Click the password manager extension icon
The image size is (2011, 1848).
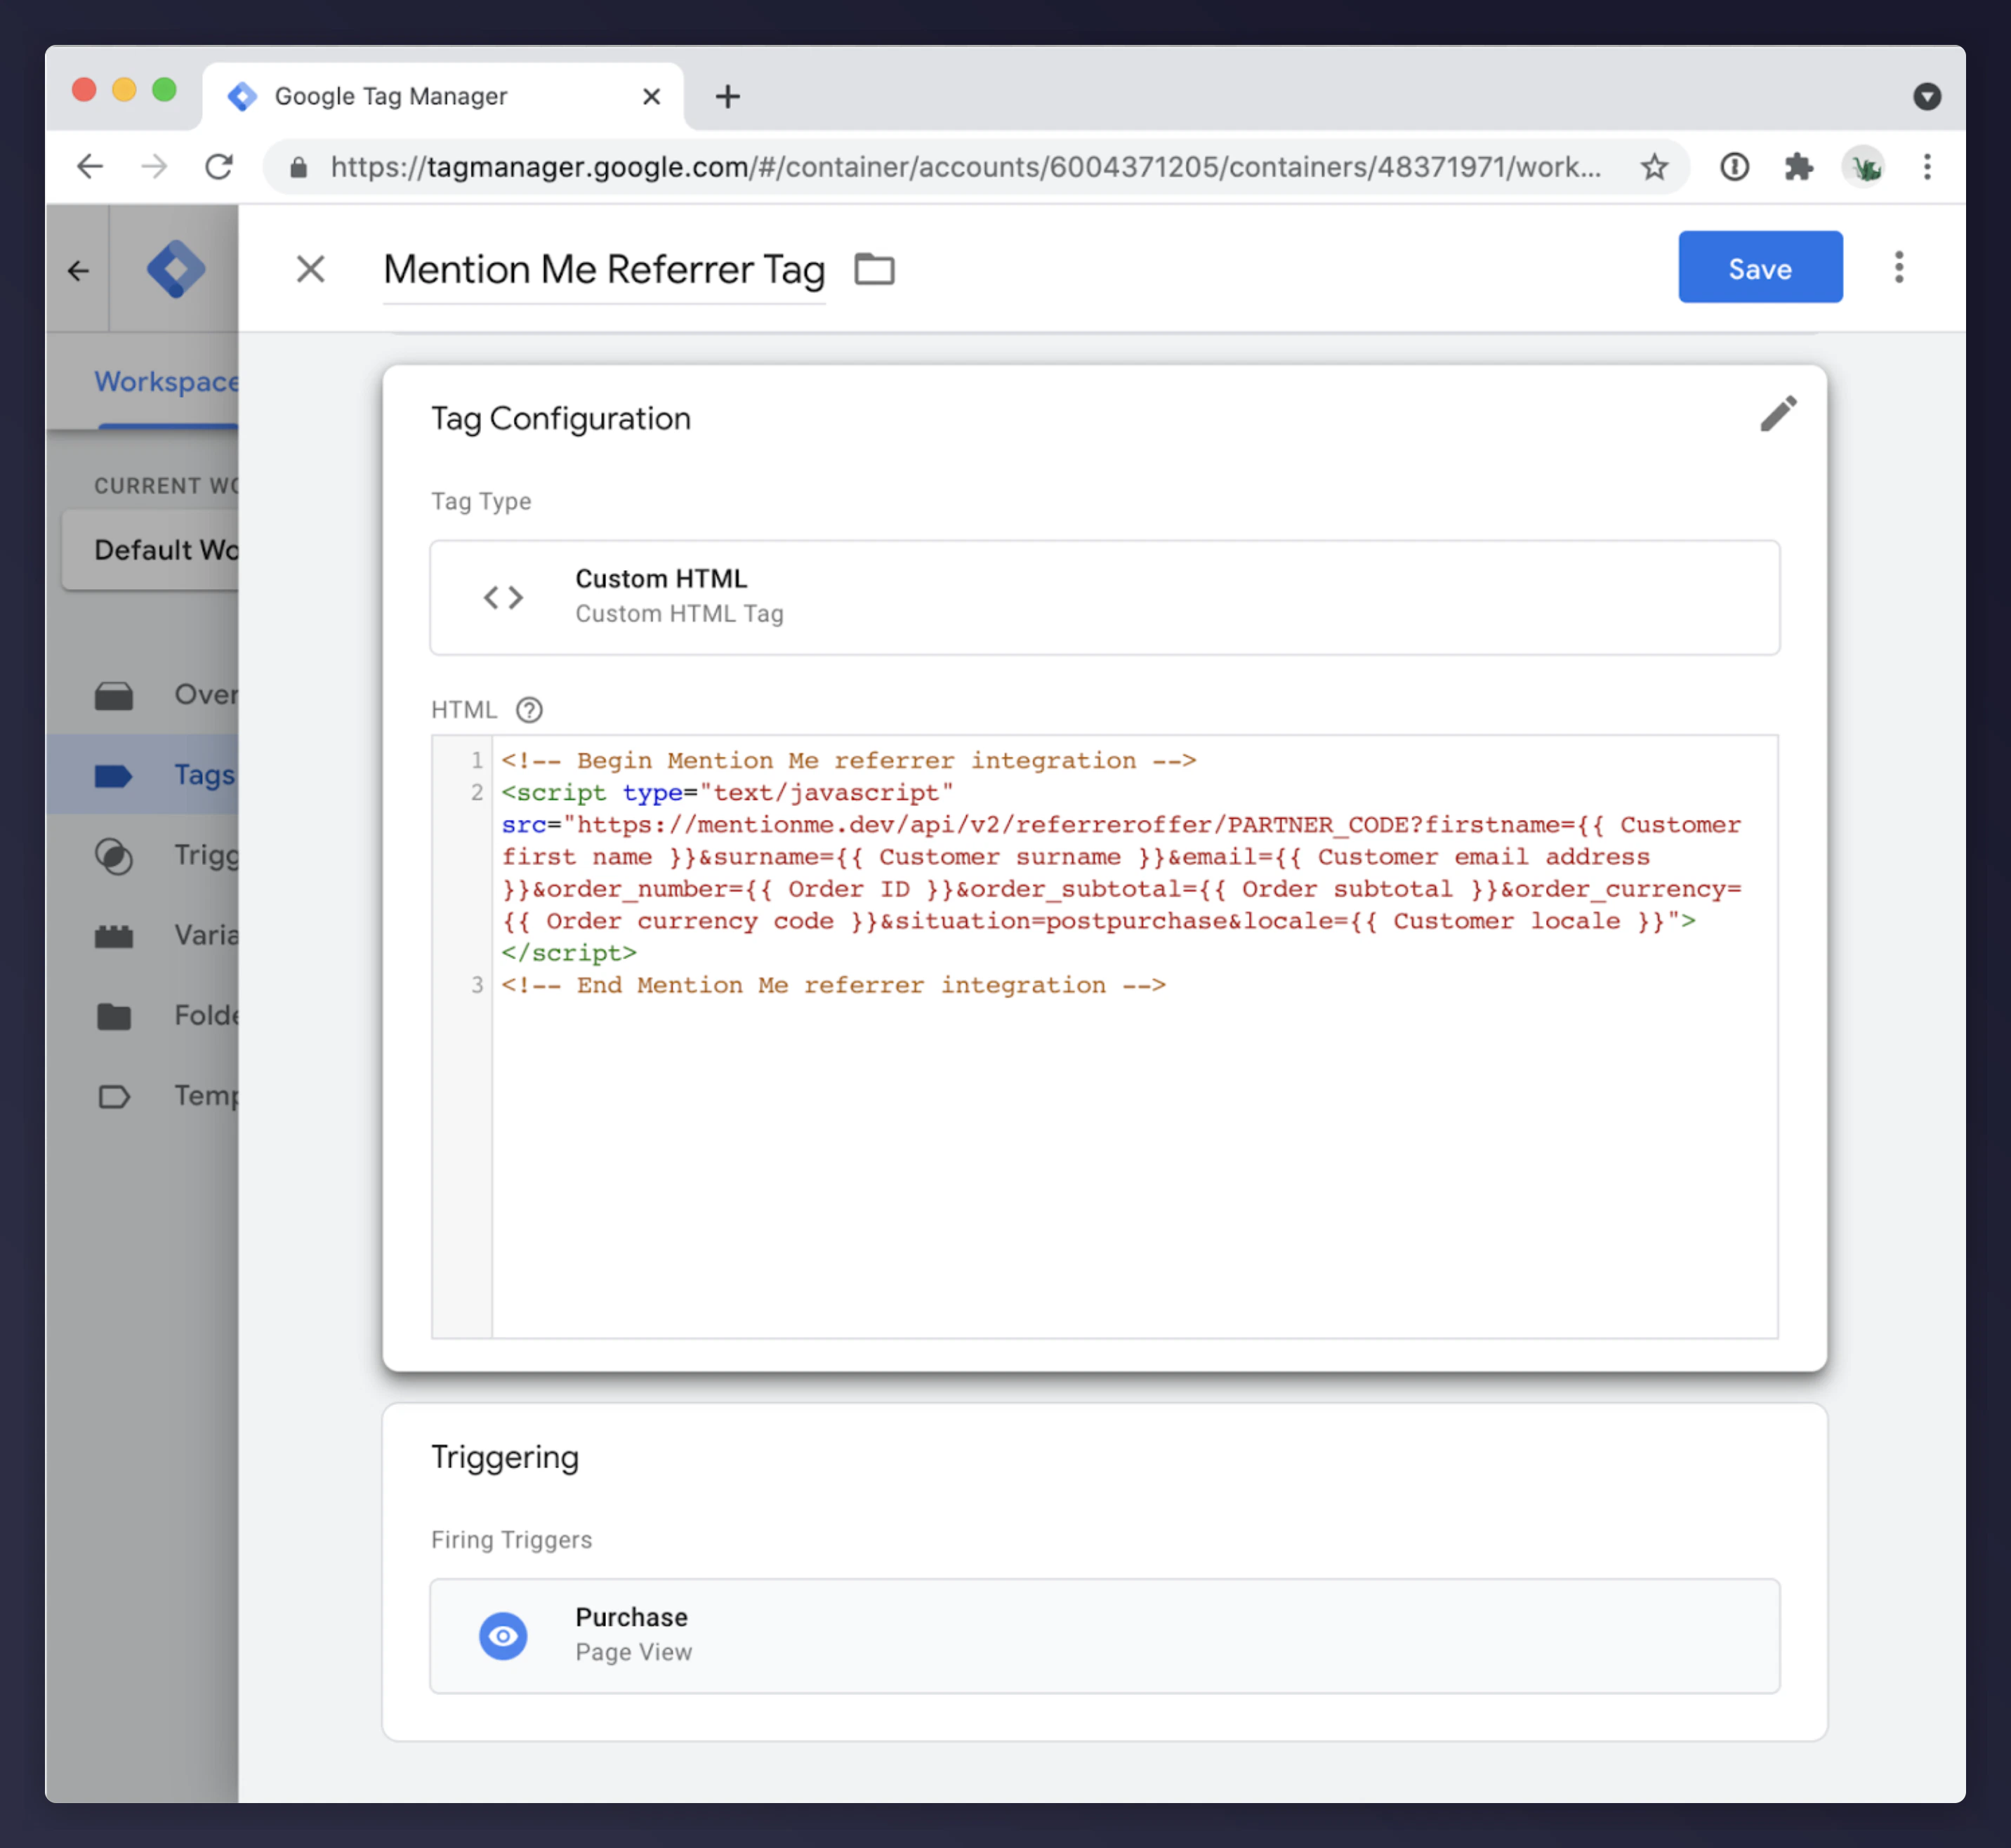(1734, 166)
